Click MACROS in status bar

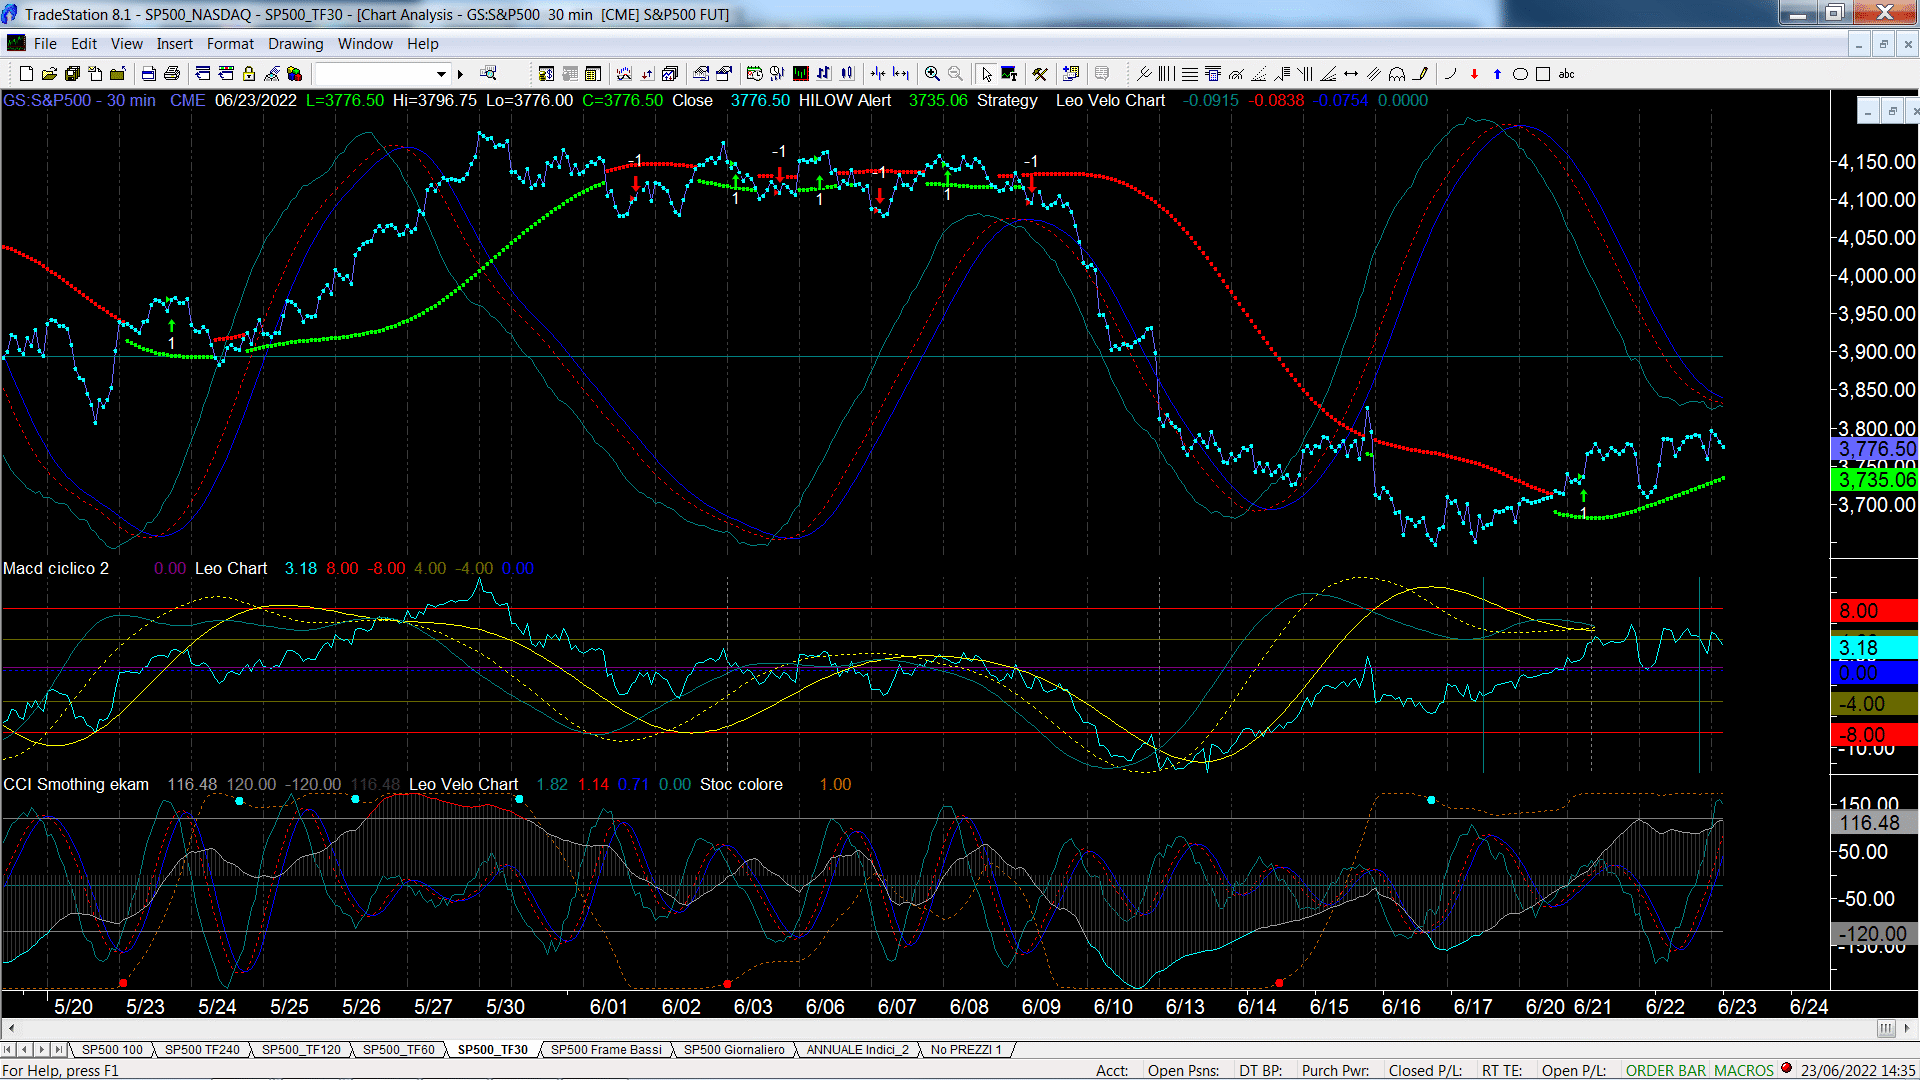[x=1743, y=1071]
